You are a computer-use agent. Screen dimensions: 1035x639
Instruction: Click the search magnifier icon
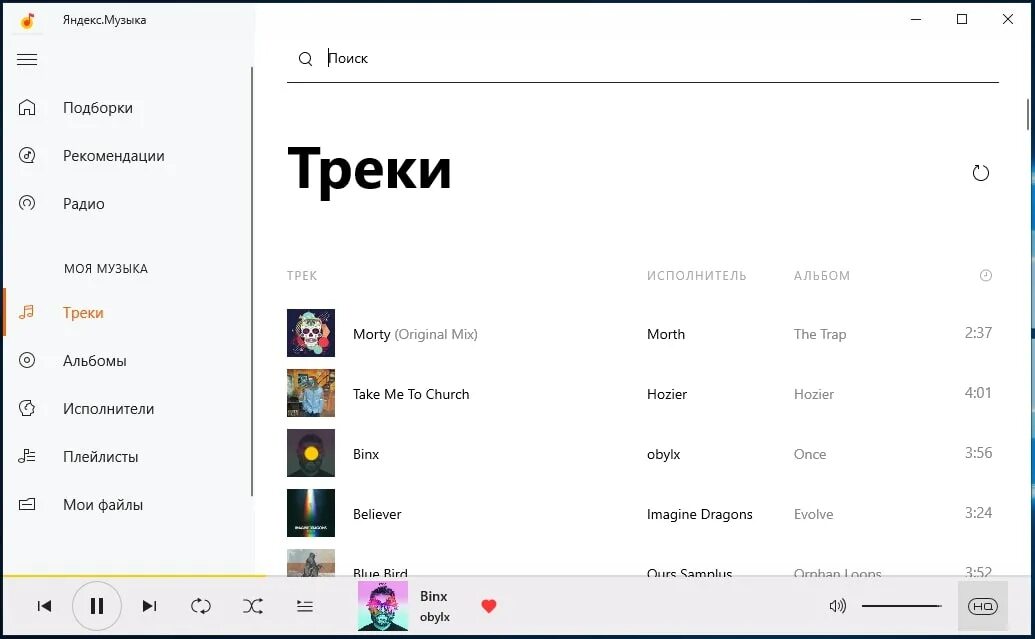pyautogui.click(x=305, y=59)
